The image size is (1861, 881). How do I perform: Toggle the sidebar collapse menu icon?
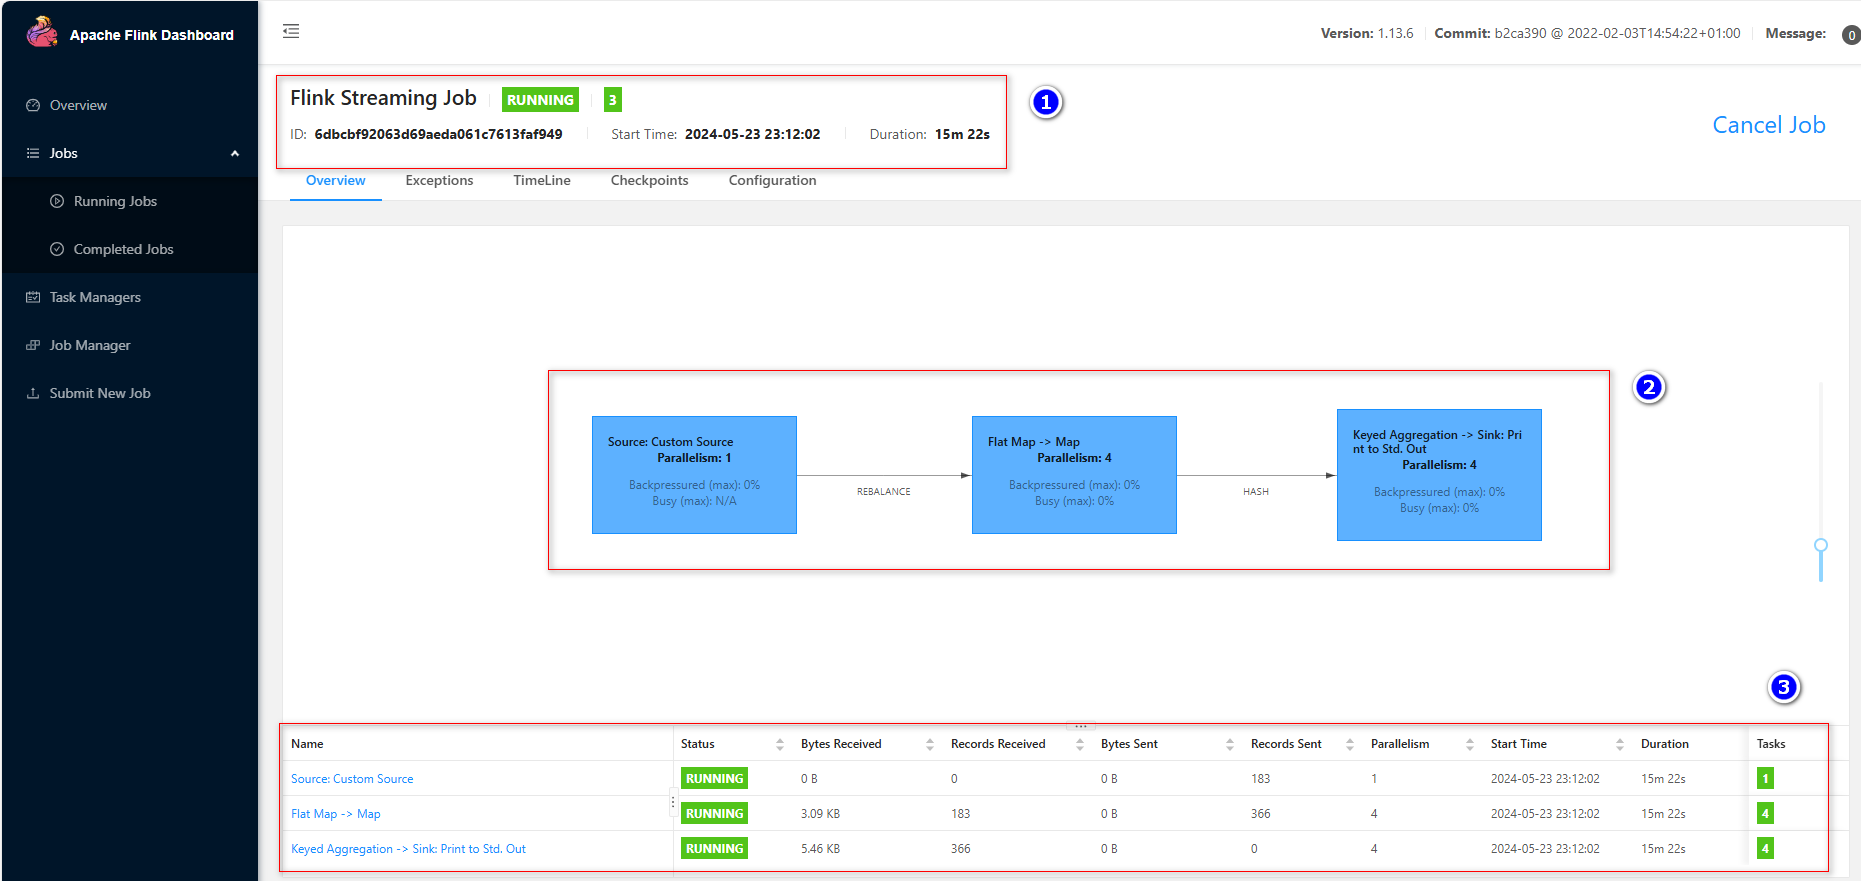click(x=291, y=31)
